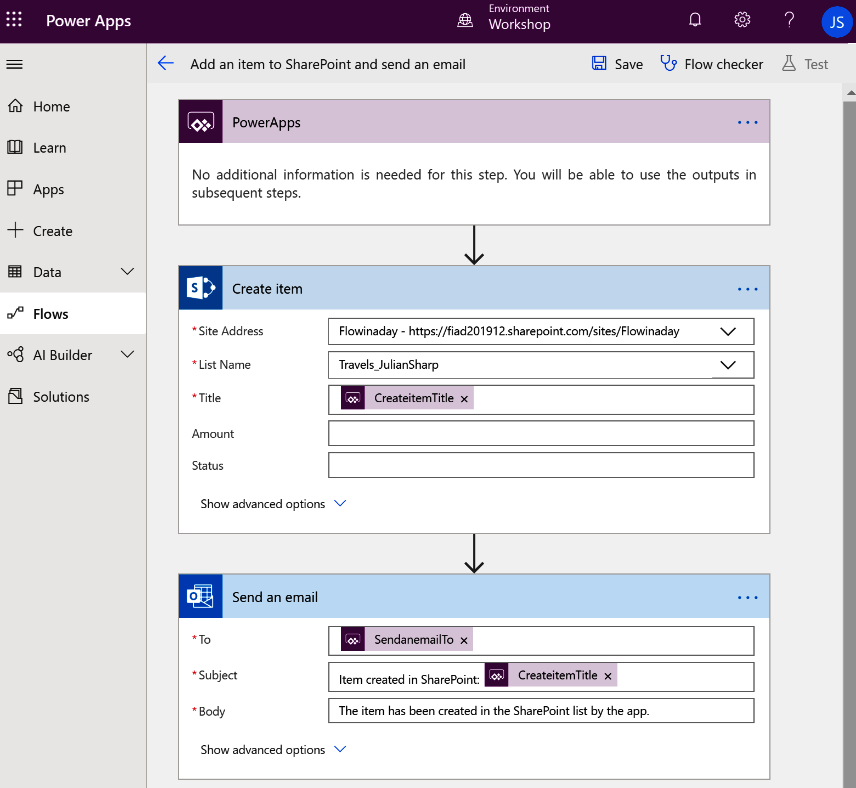The height and width of the screenshot is (788, 856).
Task: Click the Create plus icon
Action: [x=15, y=230]
